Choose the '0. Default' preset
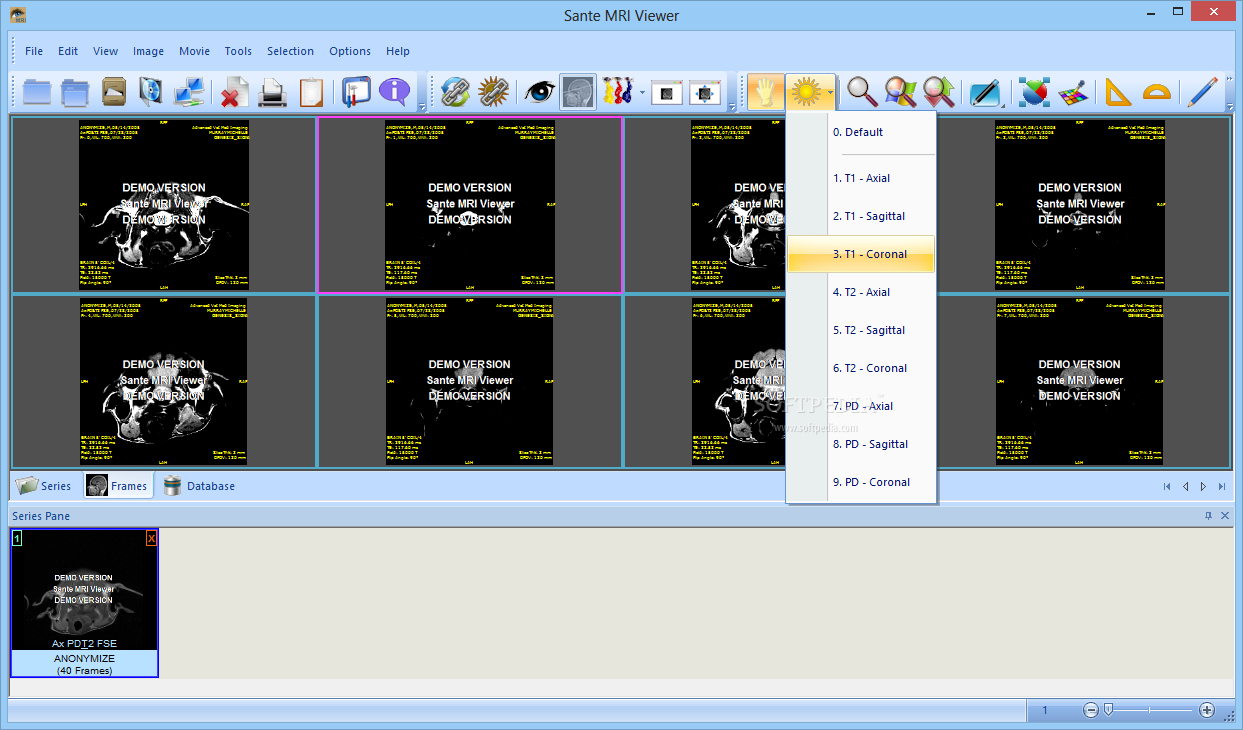1243x730 pixels. click(861, 132)
